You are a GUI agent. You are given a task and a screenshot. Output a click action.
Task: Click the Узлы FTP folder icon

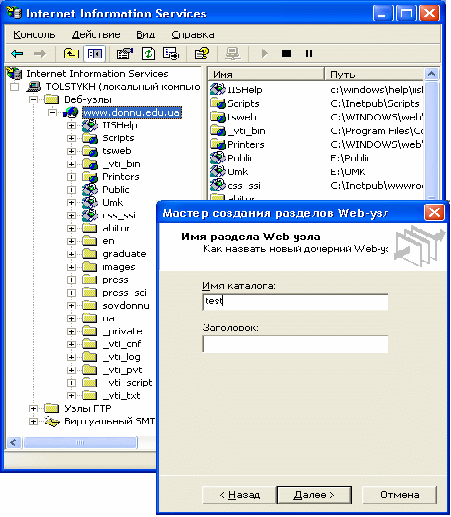pyautogui.click(x=52, y=408)
